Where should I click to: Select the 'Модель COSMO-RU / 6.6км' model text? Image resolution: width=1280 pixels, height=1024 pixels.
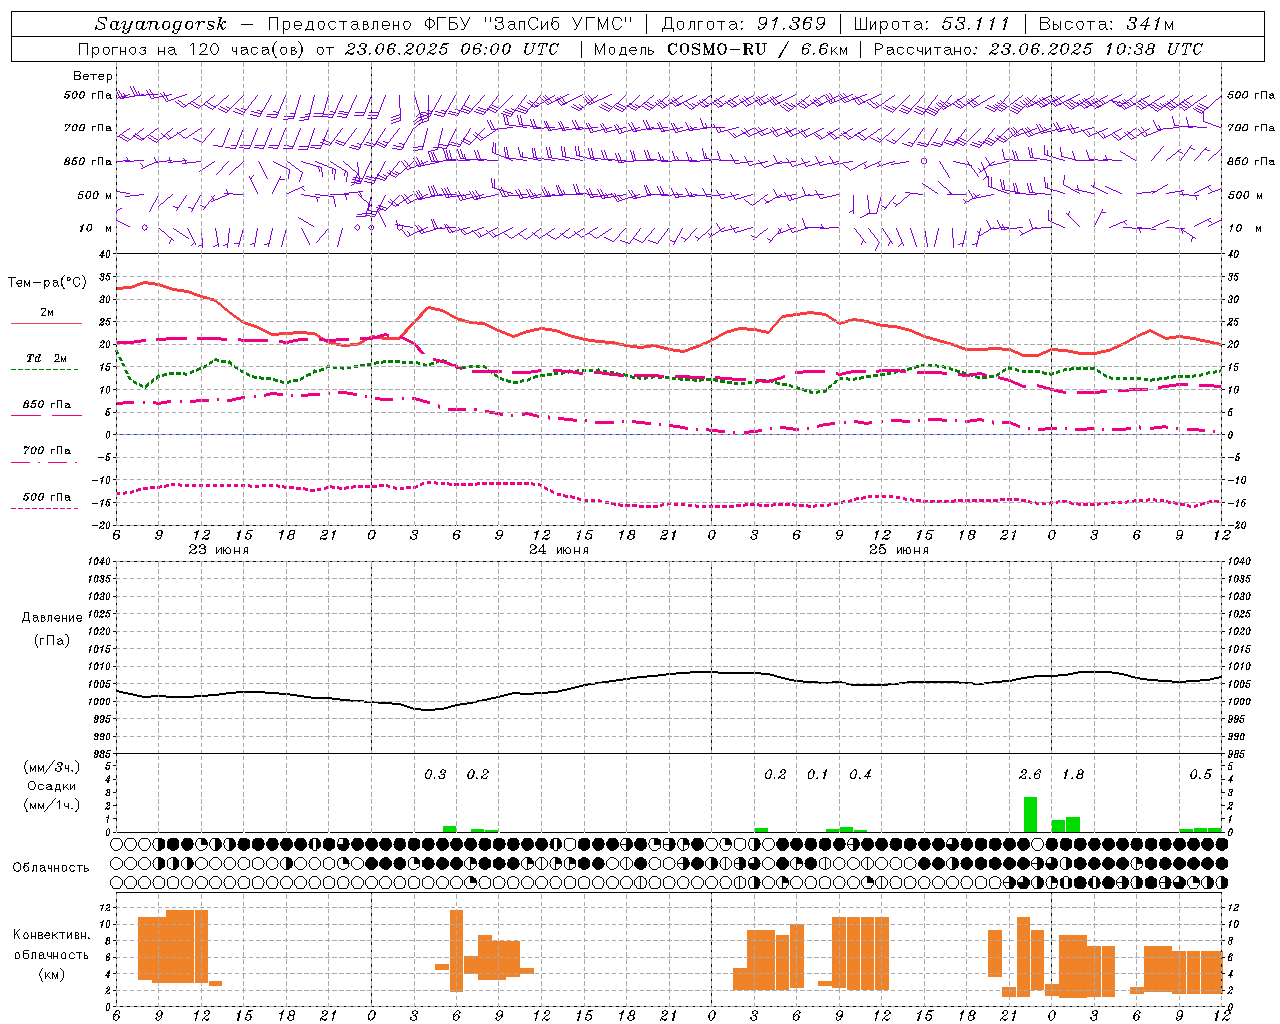(x=720, y=49)
